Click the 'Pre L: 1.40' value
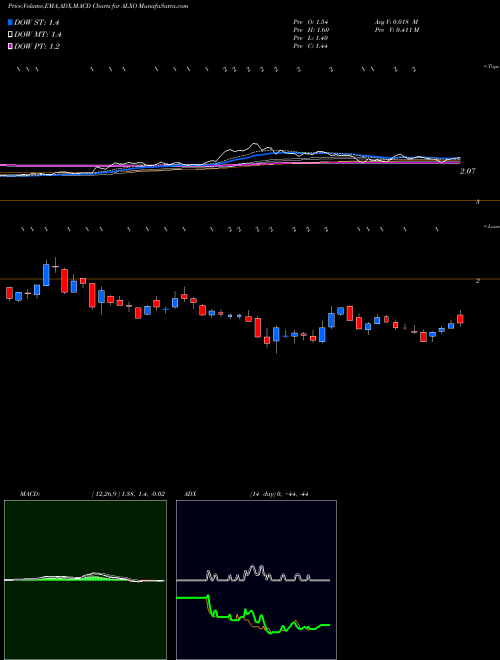500x660 pixels. (311, 38)
